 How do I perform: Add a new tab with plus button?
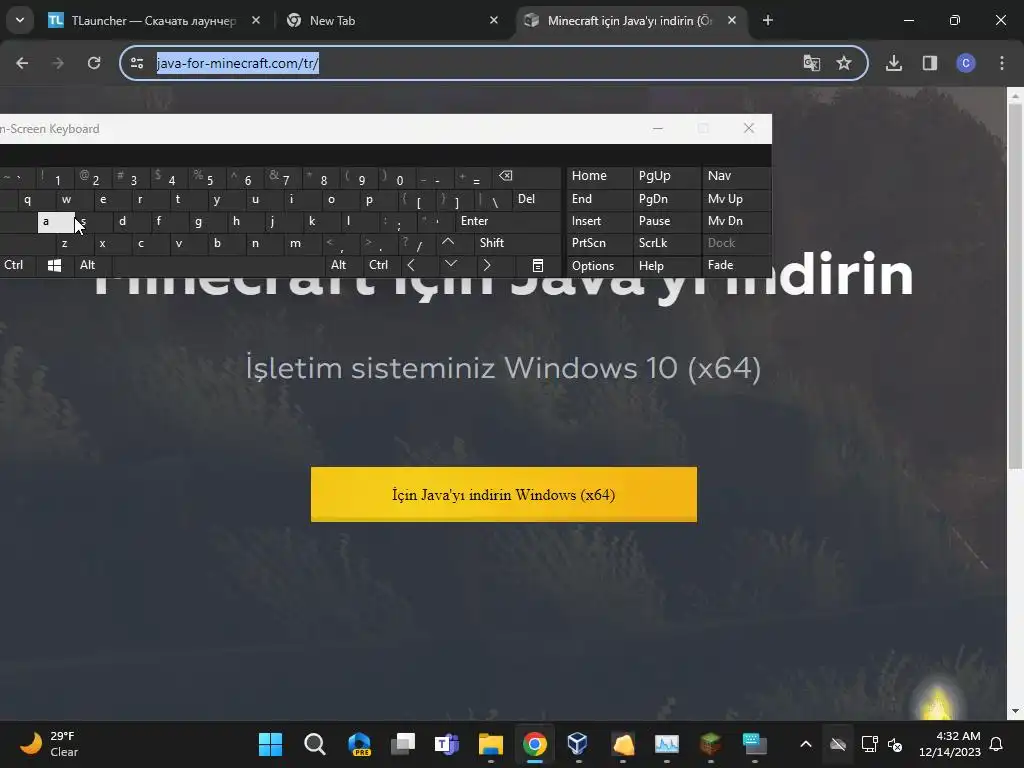pos(767,20)
